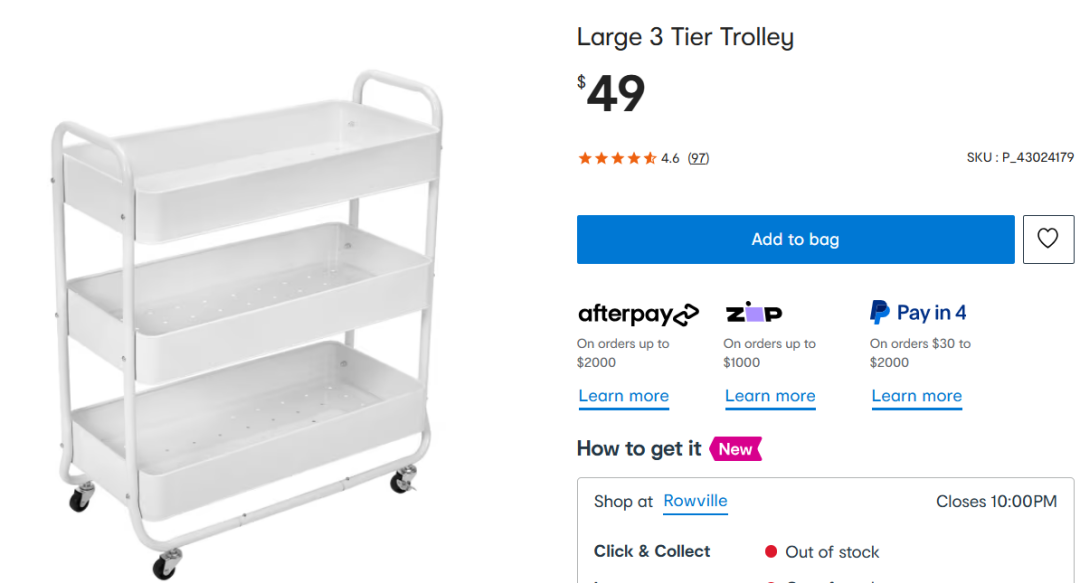
Task: Click the SKU P_43024179 text
Action: [x=1020, y=158]
